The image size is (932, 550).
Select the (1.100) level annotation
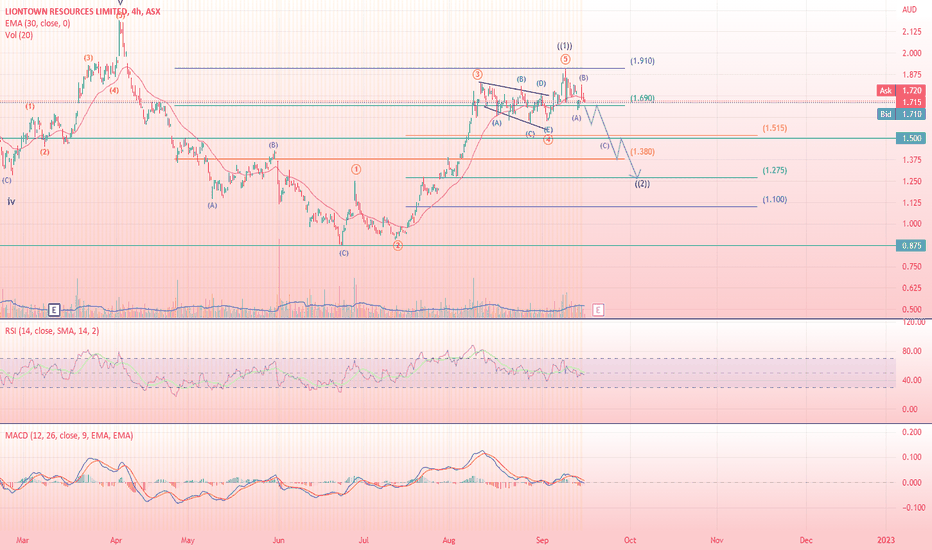pos(775,199)
